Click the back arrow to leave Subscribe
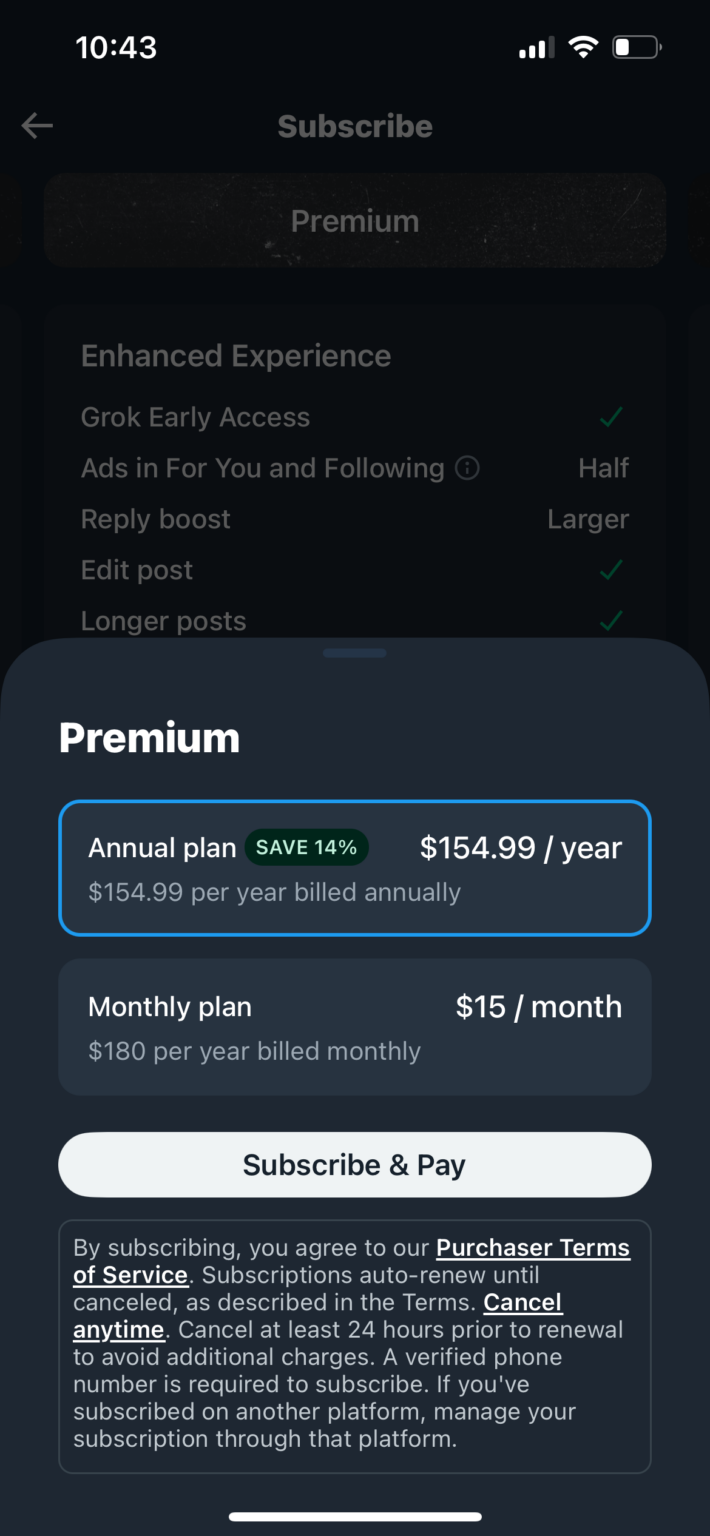 pyautogui.click(x=37, y=125)
